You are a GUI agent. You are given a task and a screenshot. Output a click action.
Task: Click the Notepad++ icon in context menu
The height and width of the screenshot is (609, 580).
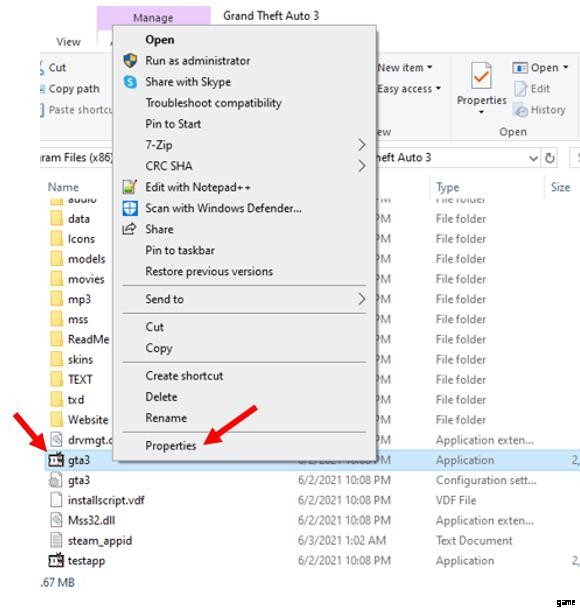[130, 187]
